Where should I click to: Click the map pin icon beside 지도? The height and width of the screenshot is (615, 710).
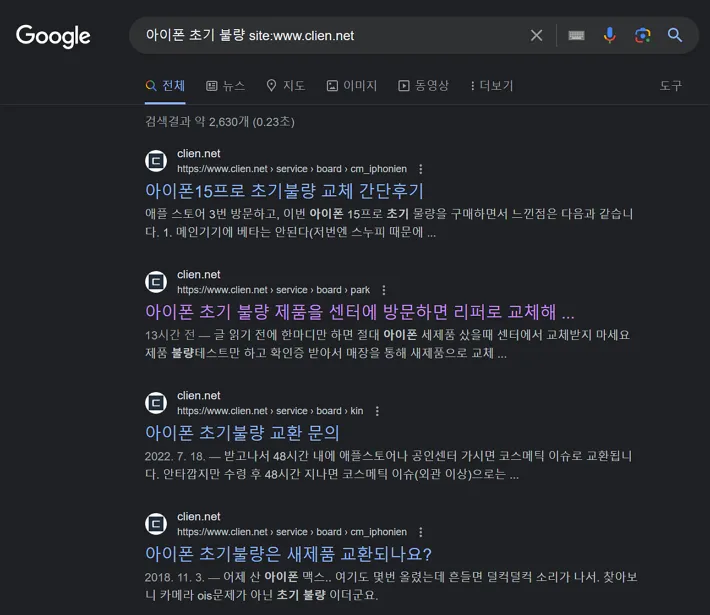click(271, 86)
